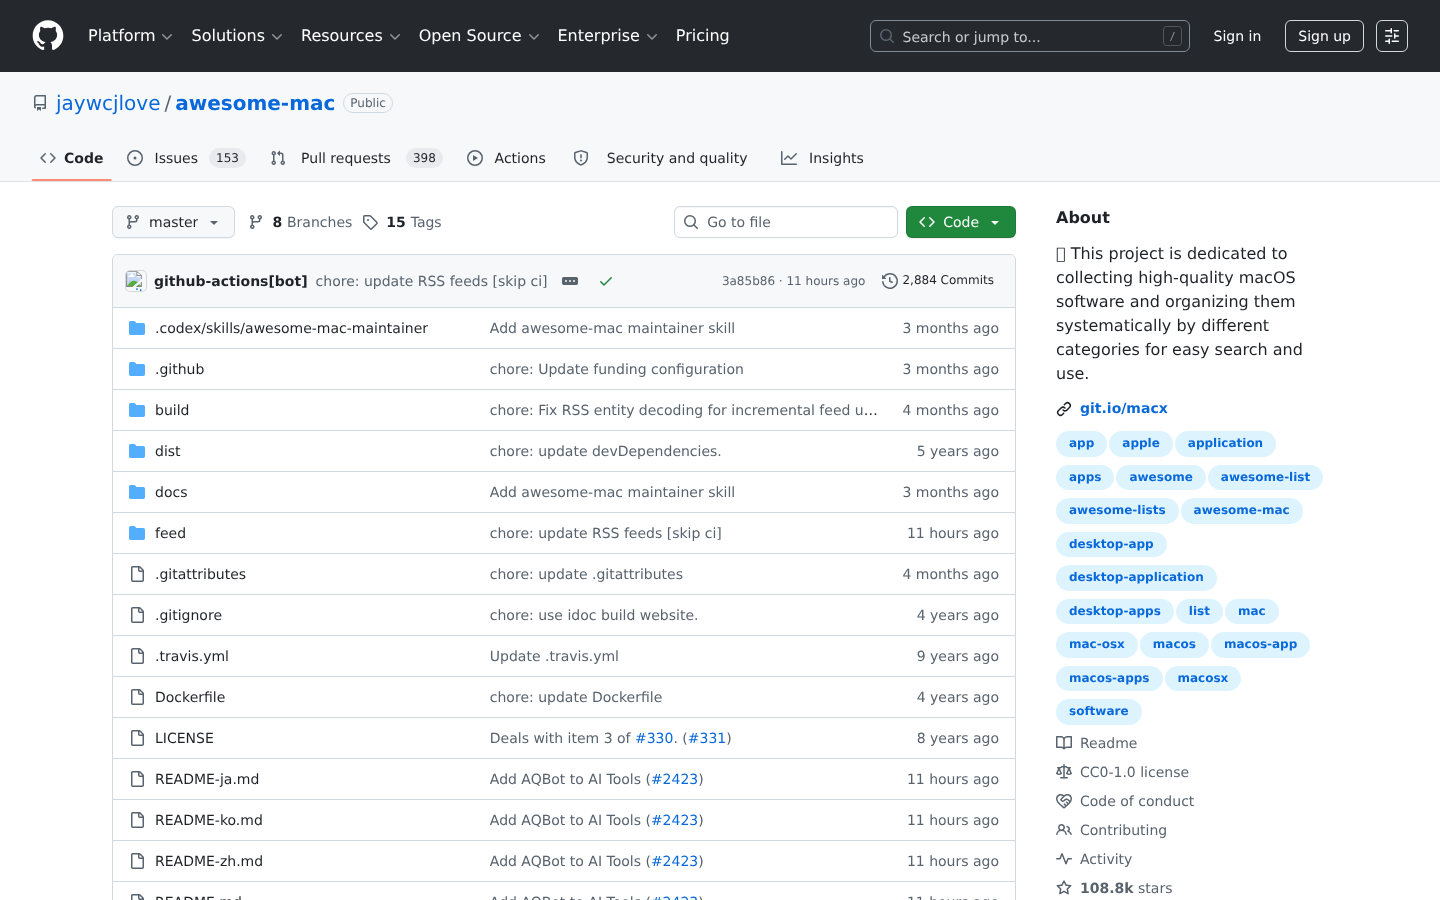Open the GitHub homepage logo
1440x900 pixels.
(x=48, y=36)
